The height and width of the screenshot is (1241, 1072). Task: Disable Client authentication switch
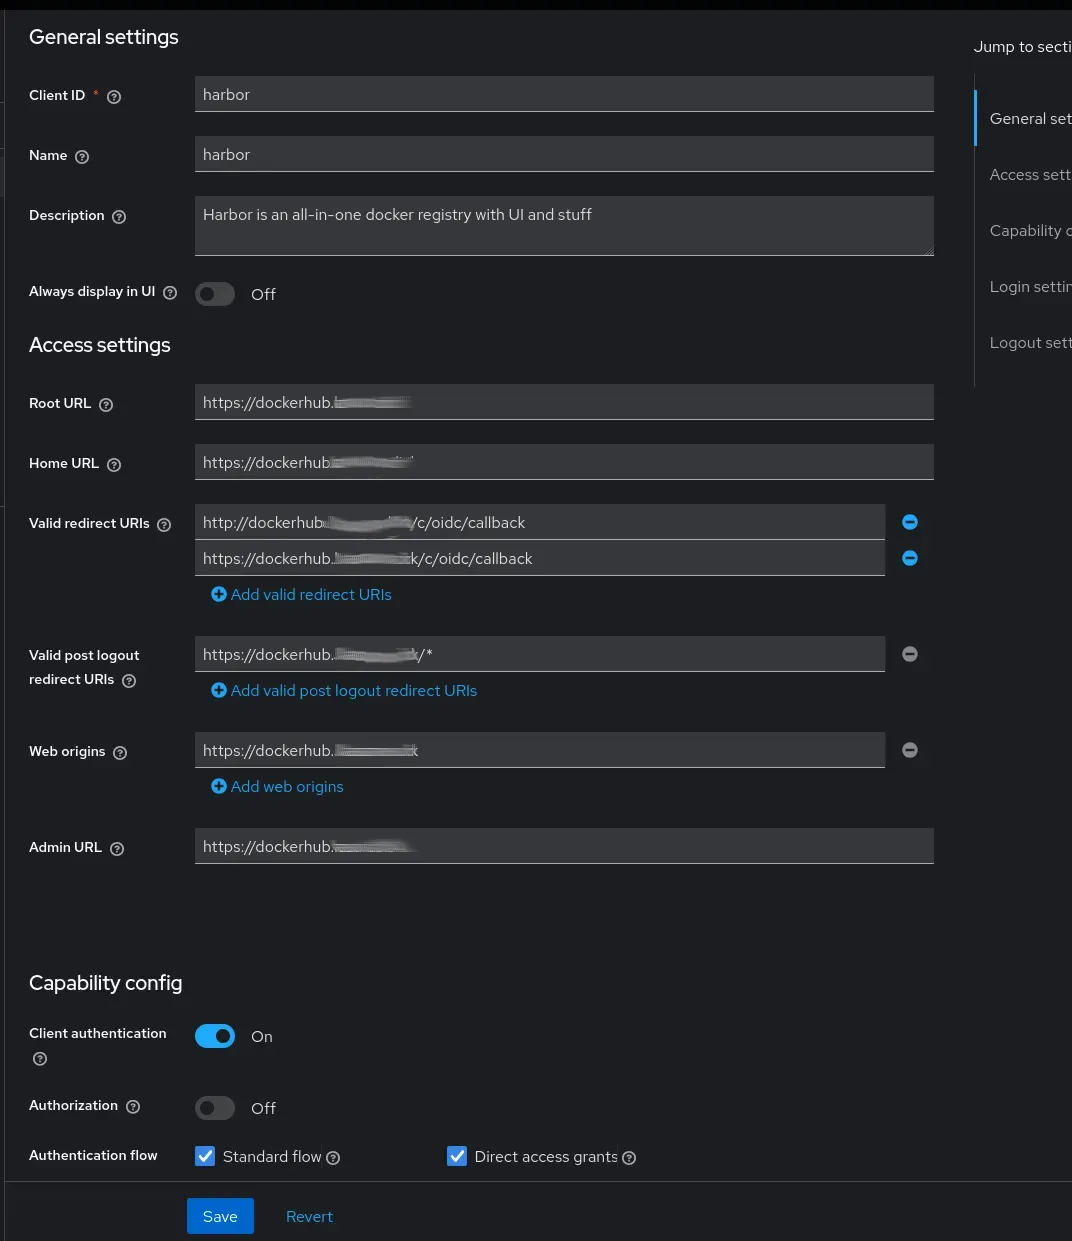(215, 1036)
